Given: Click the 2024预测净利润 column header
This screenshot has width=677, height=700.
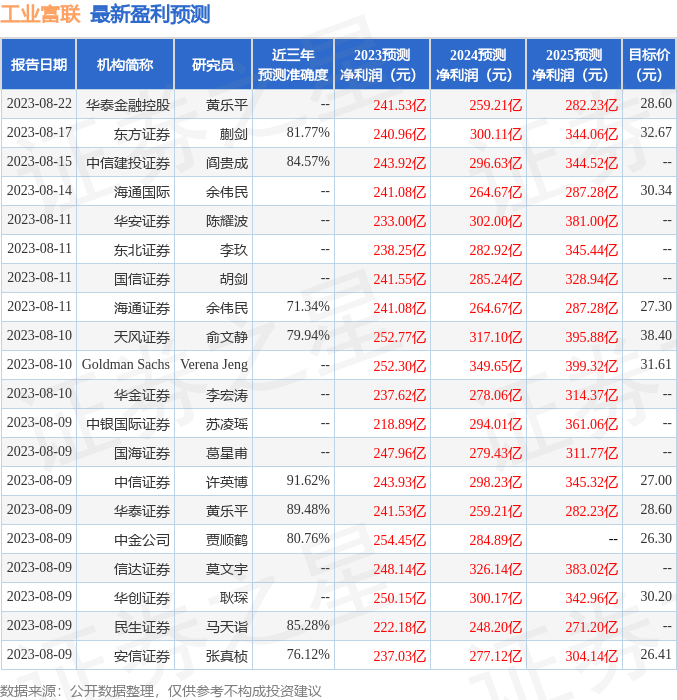Looking at the screenshot, I should point(478,65).
